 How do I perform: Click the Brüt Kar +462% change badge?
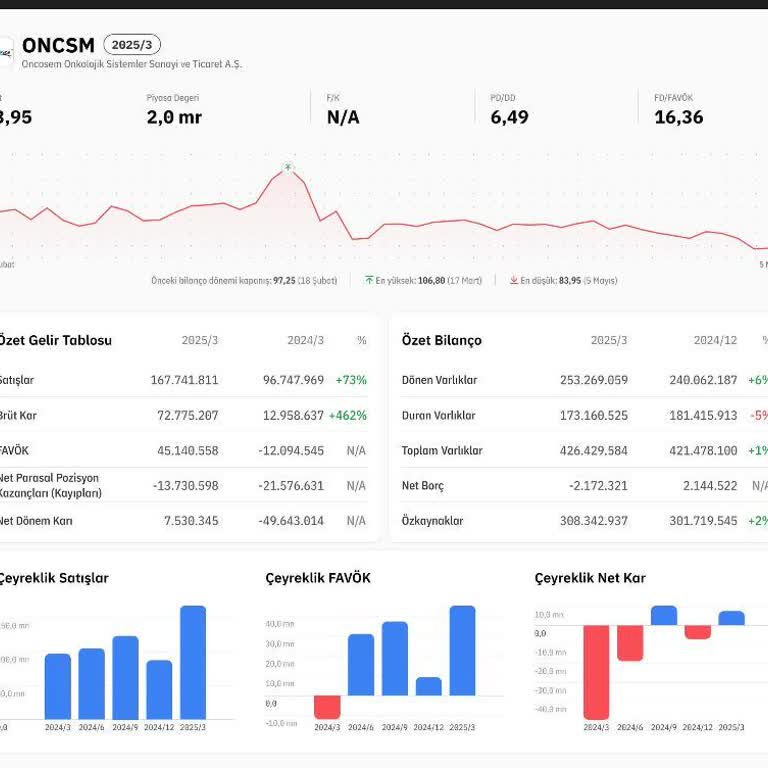(350, 415)
